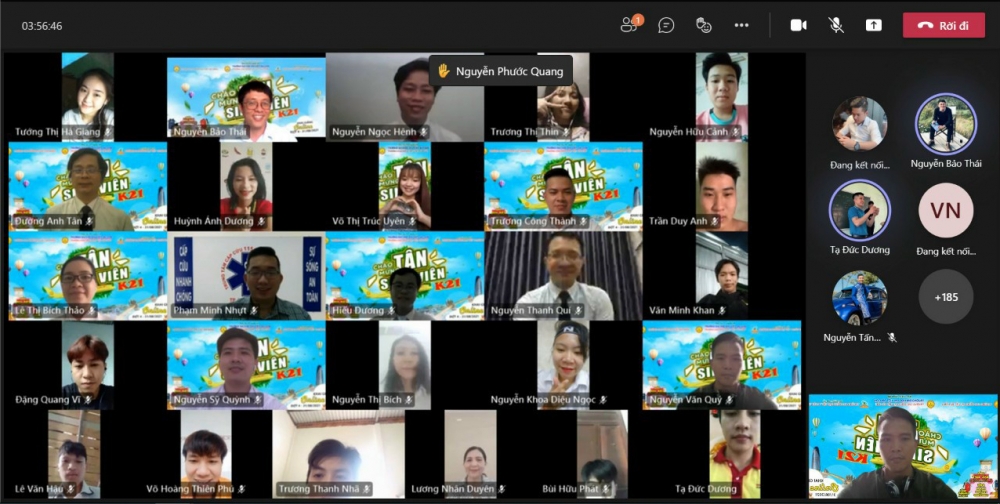Click the VN initials avatar
This screenshot has height=504, width=1000.
[945, 210]
